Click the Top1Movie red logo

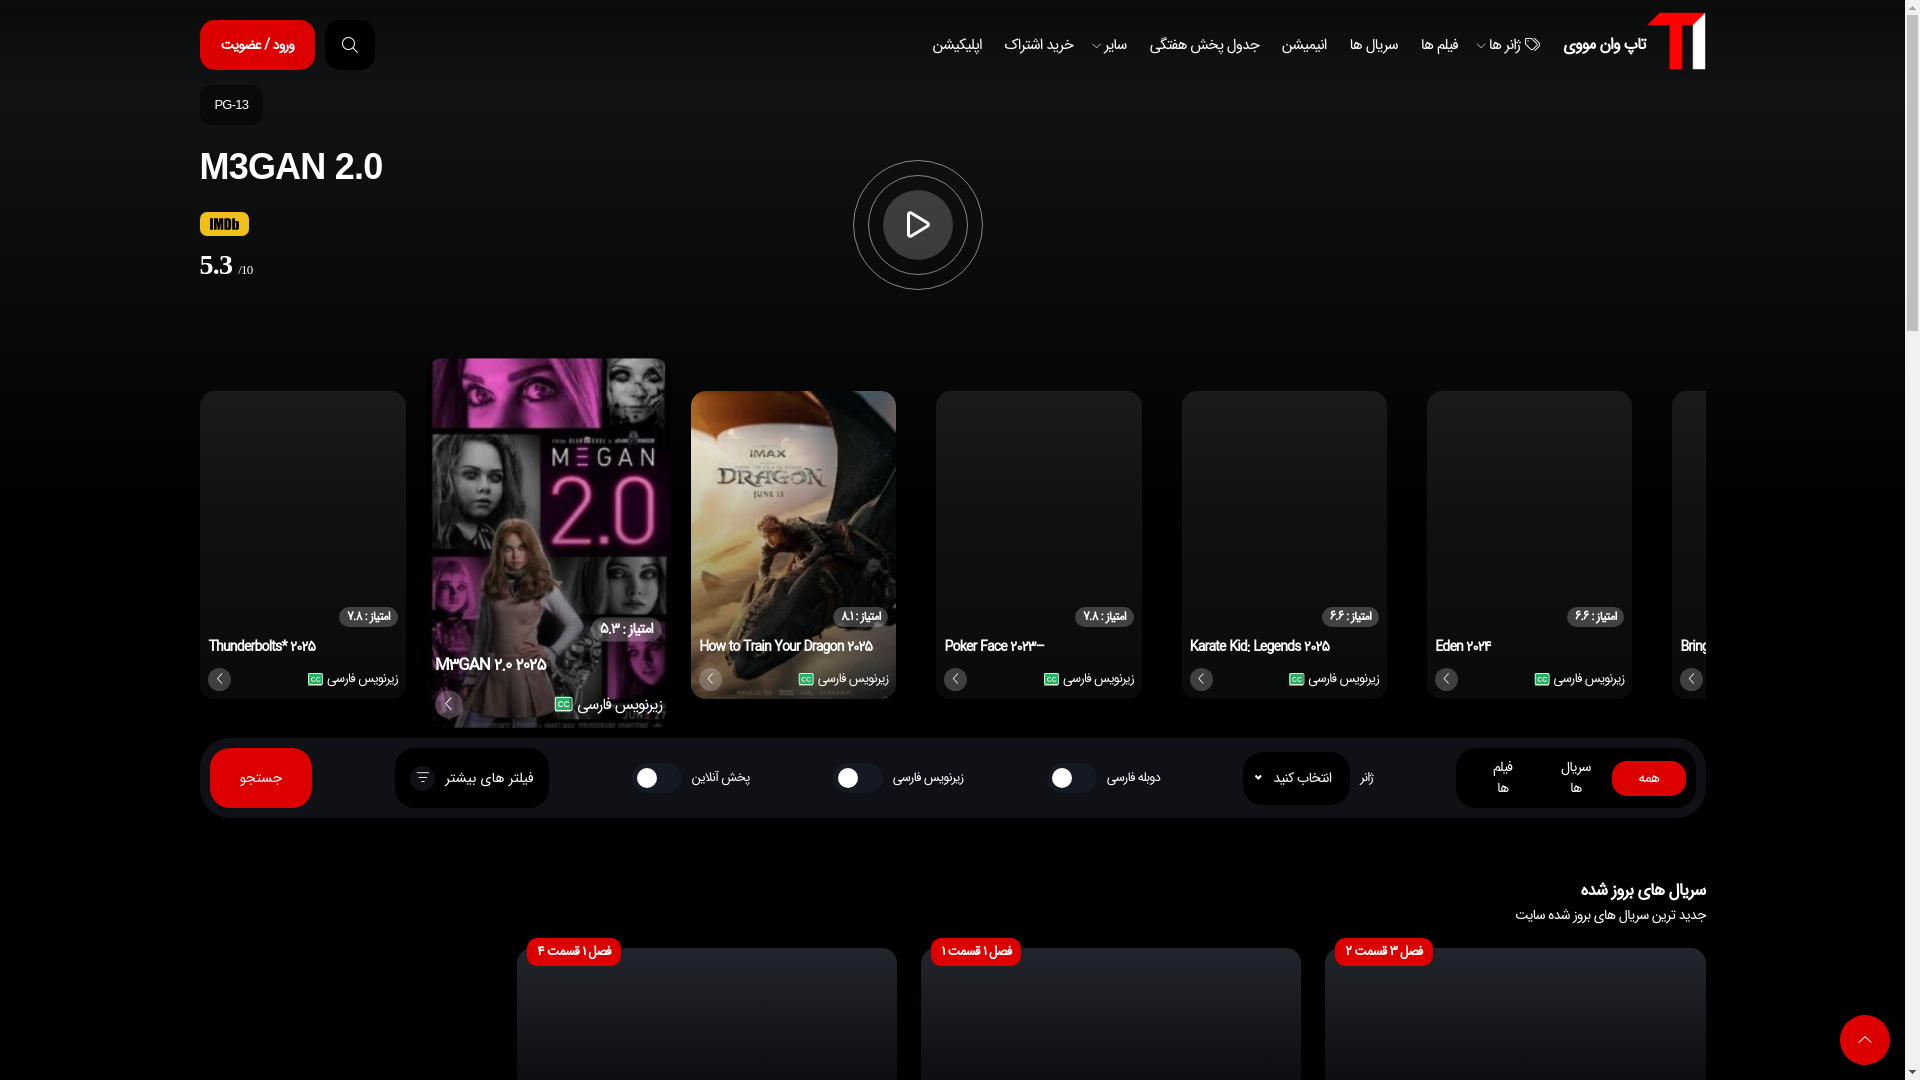coord(1676,42)
